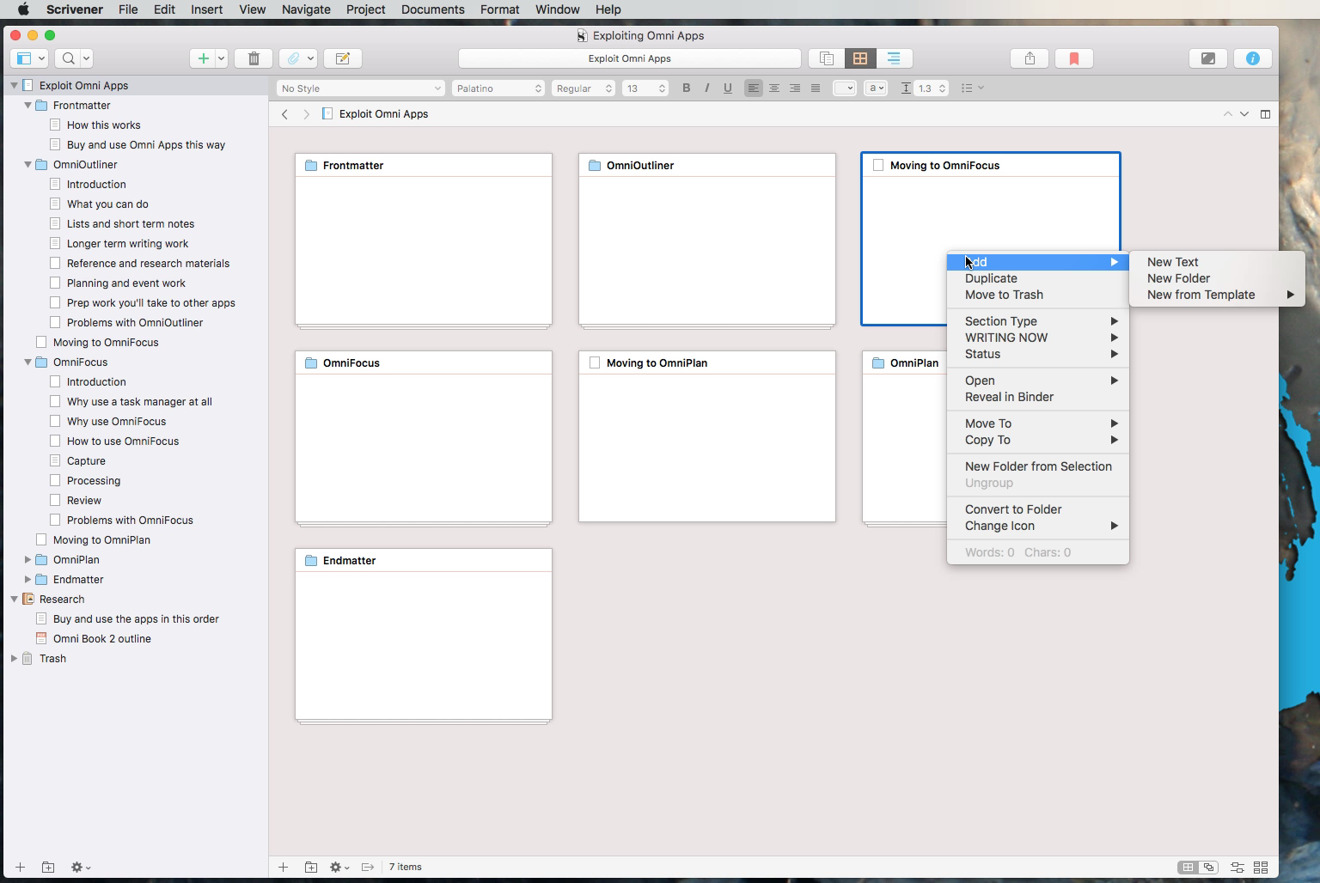
Task: Expand the Endmatter folder in binder
Action: [28, 579]
